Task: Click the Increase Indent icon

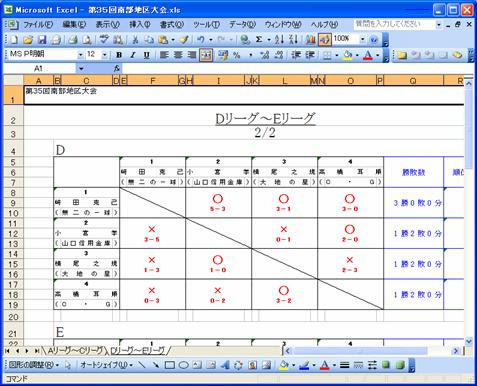Action: [x=310, y=55]
